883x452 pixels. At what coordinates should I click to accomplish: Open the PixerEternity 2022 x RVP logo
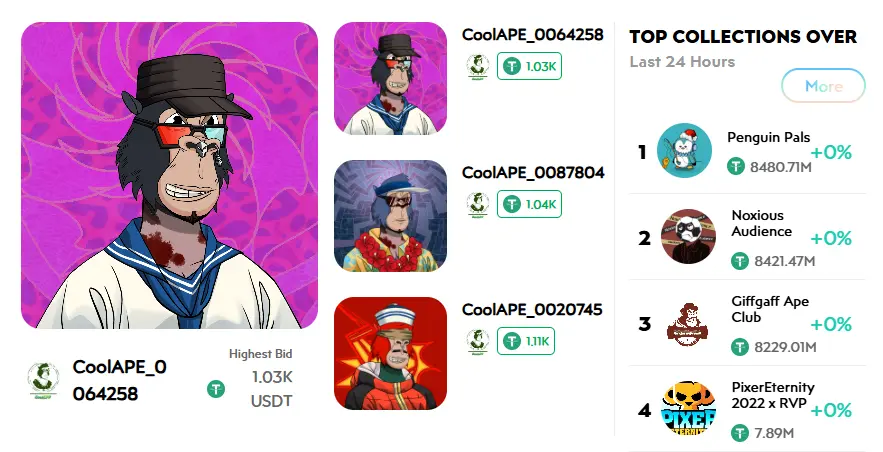(x=688, y=409)
